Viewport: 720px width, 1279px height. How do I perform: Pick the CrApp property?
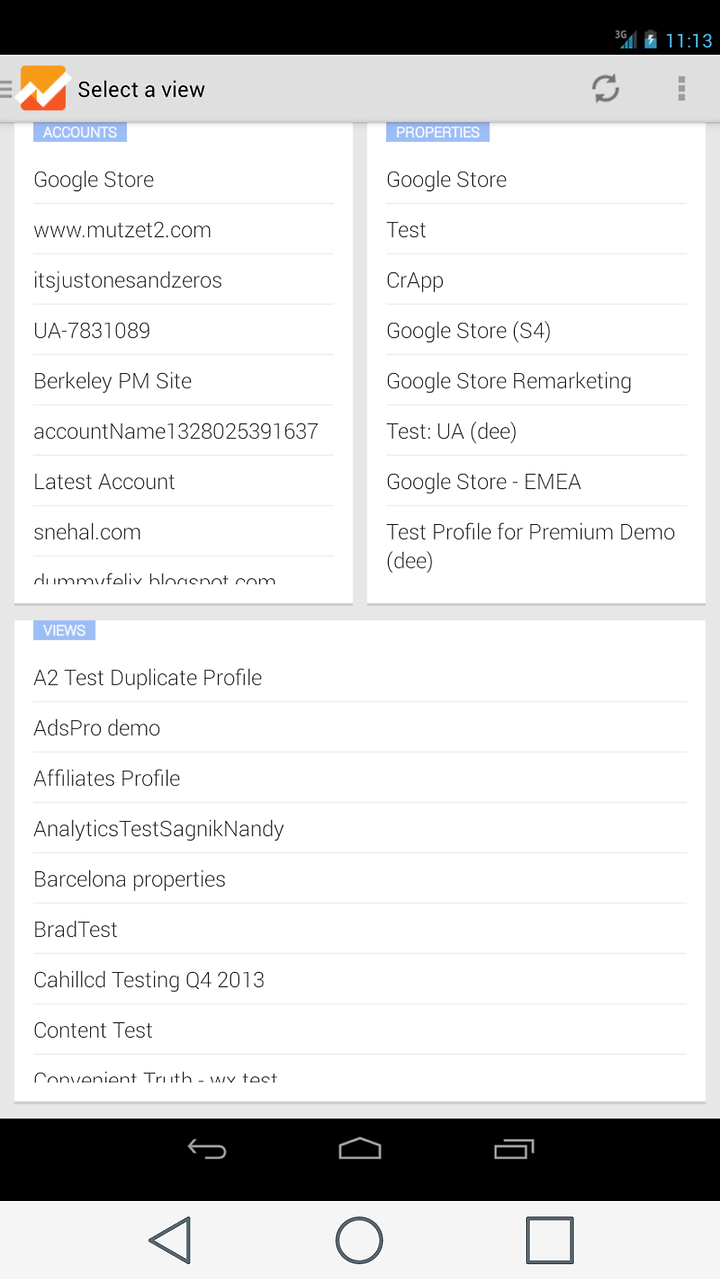click(536, 280)
